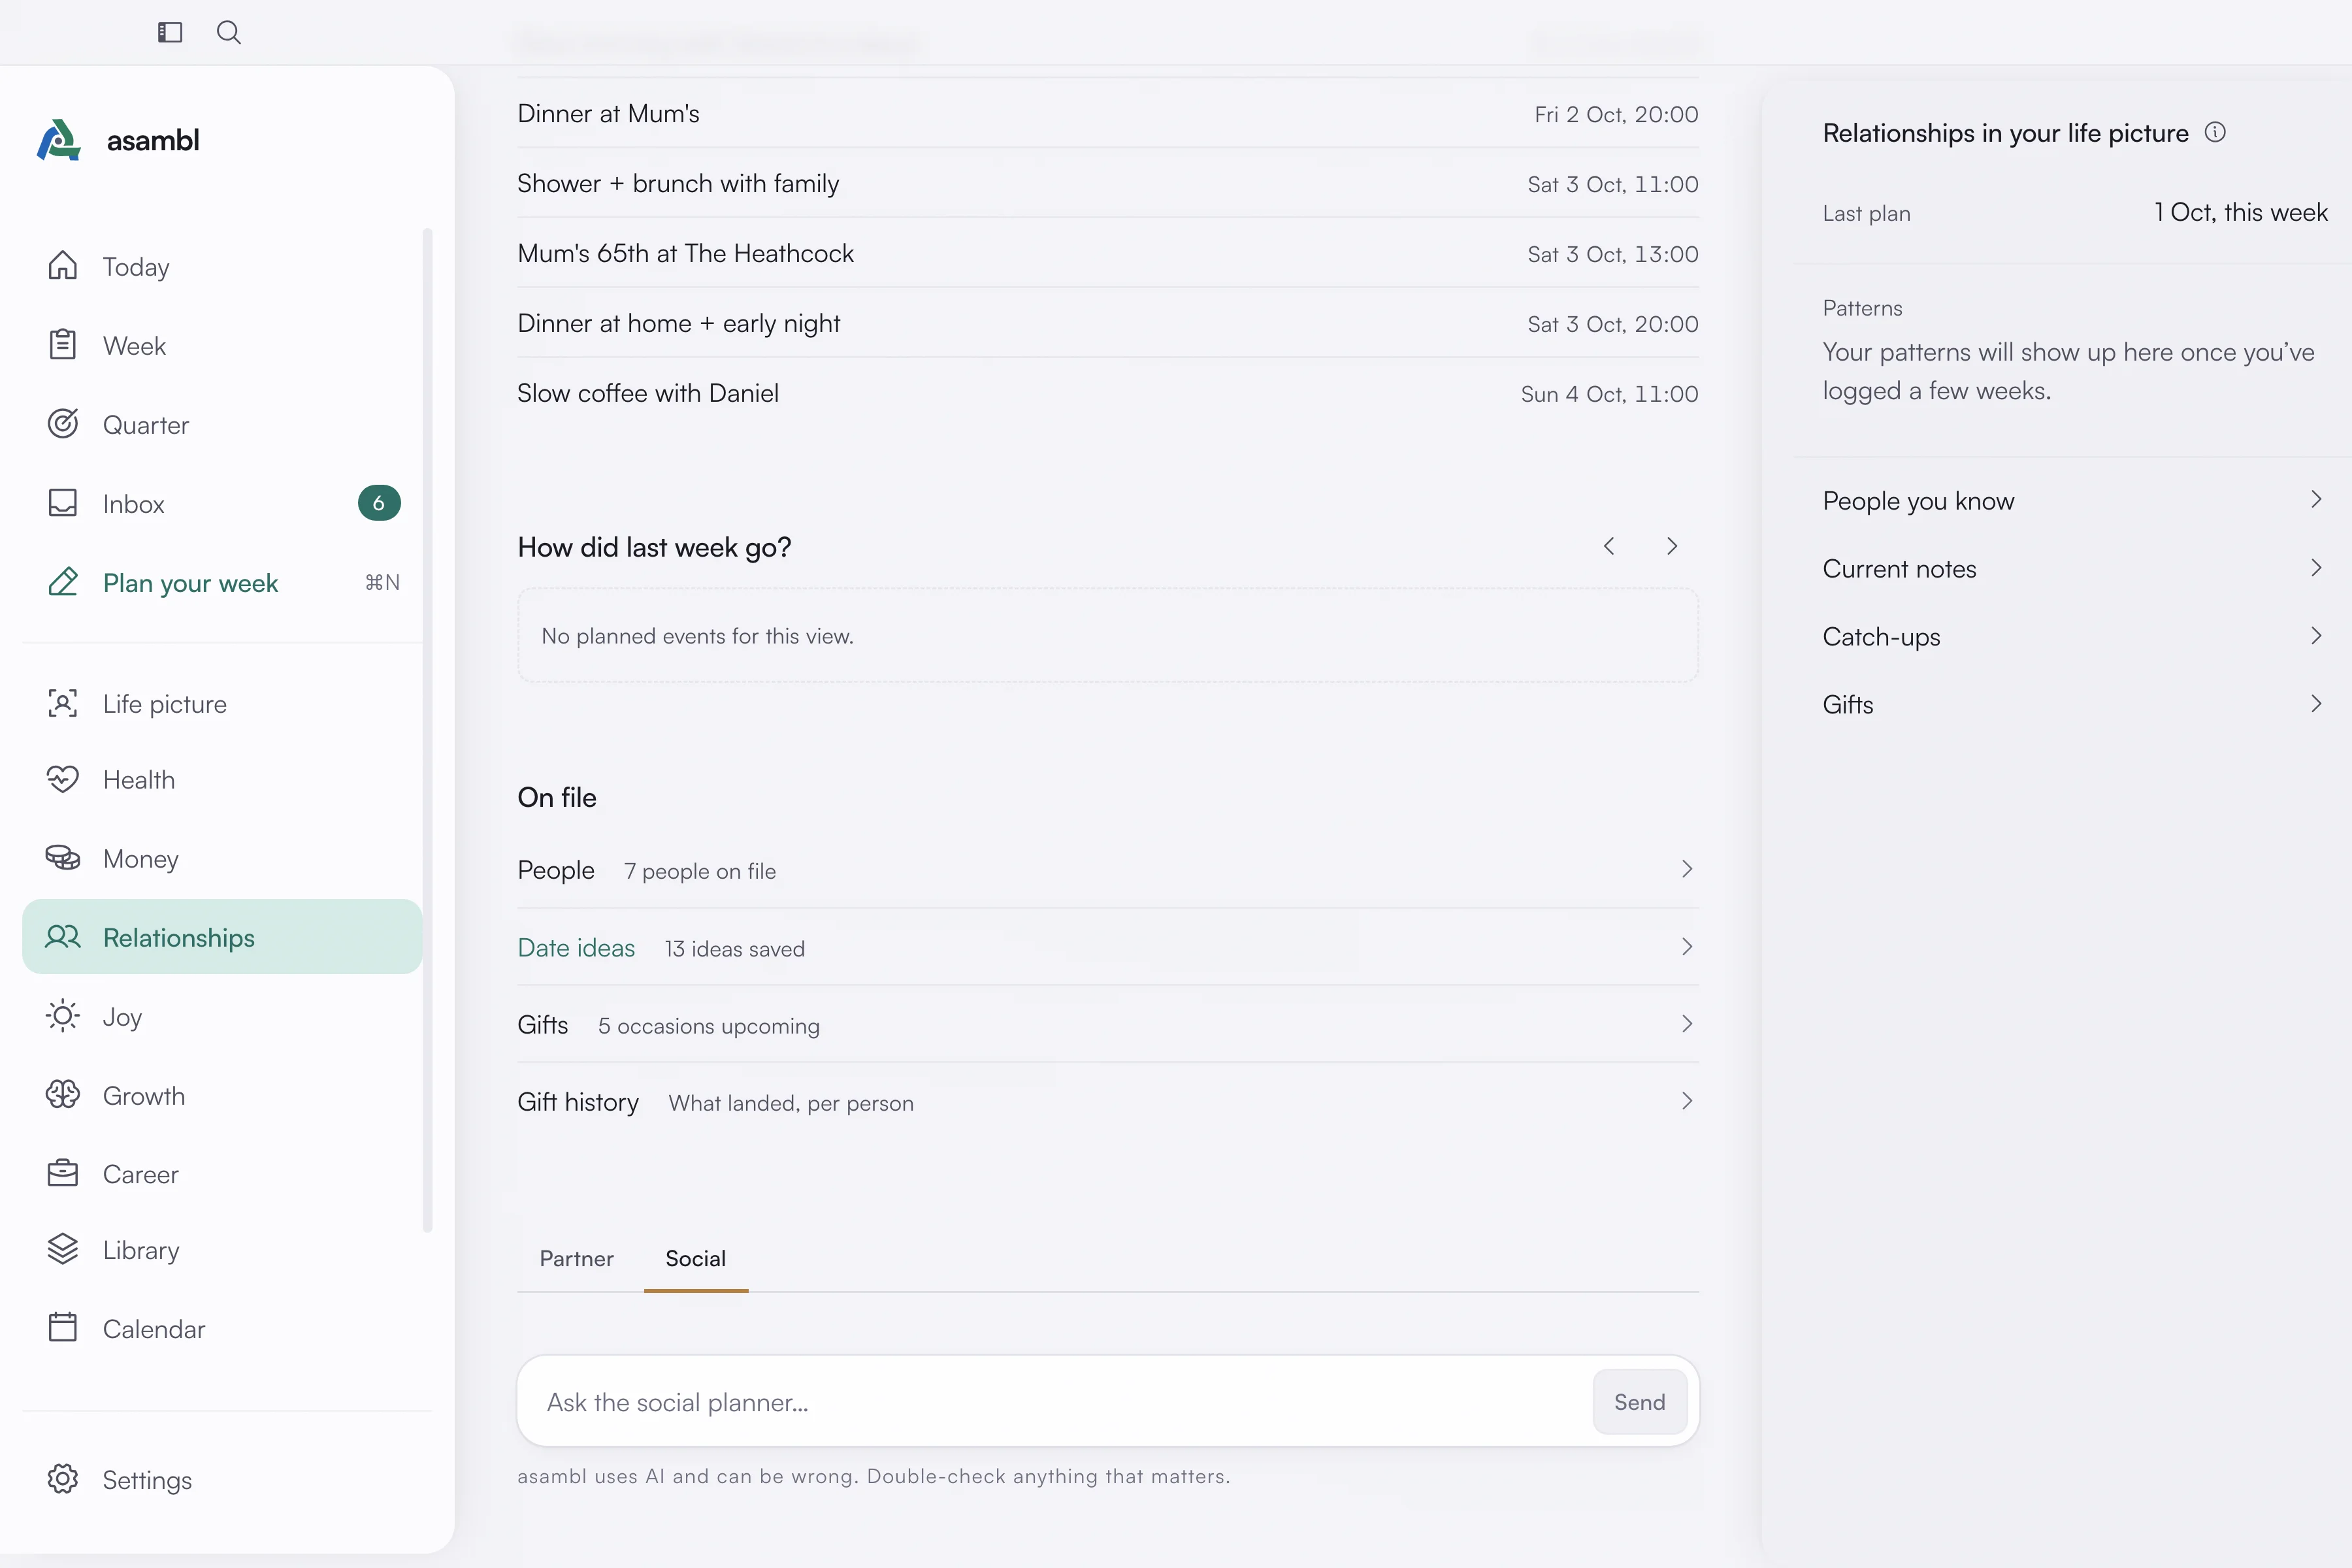This screenshot has height=1568, width=2352.
Task: Expand the Date ideas row
Action: [x=1108, y=948]
